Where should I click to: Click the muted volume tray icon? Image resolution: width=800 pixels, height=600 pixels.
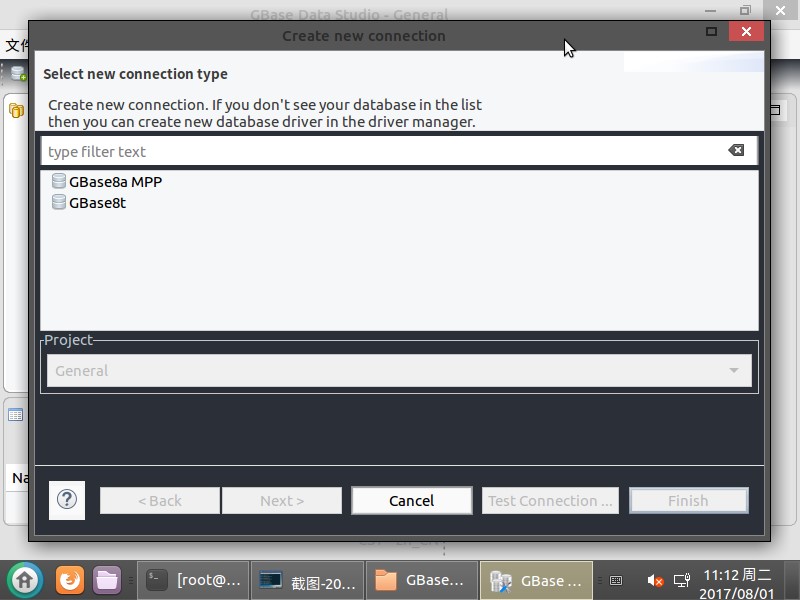pos(655,581)
